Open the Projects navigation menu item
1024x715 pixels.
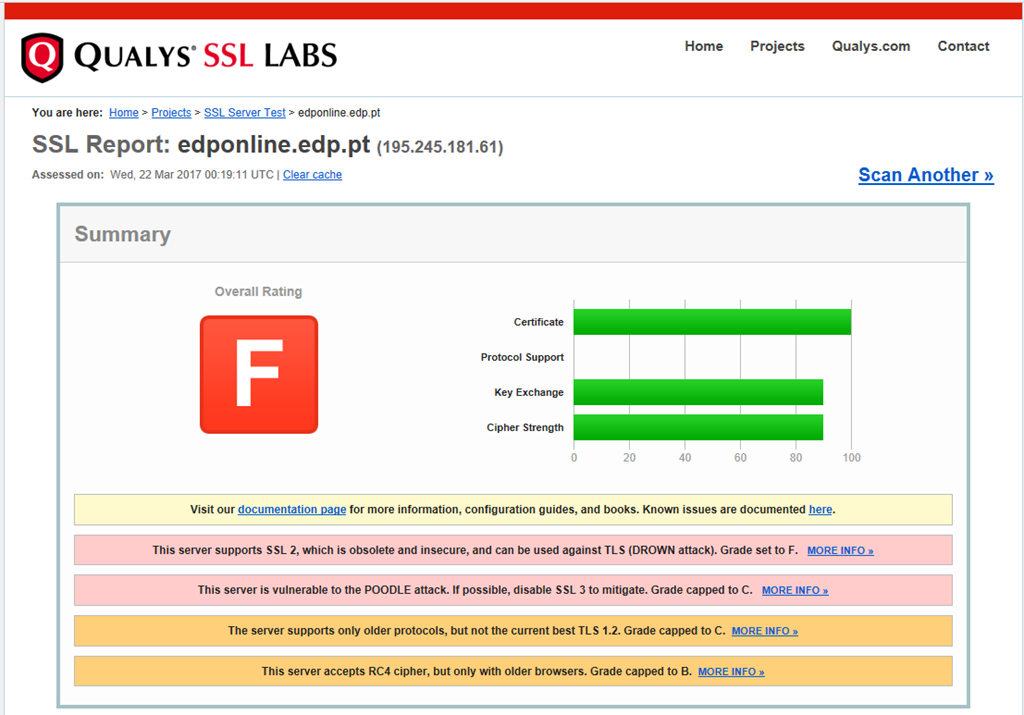tap(777, 46)
